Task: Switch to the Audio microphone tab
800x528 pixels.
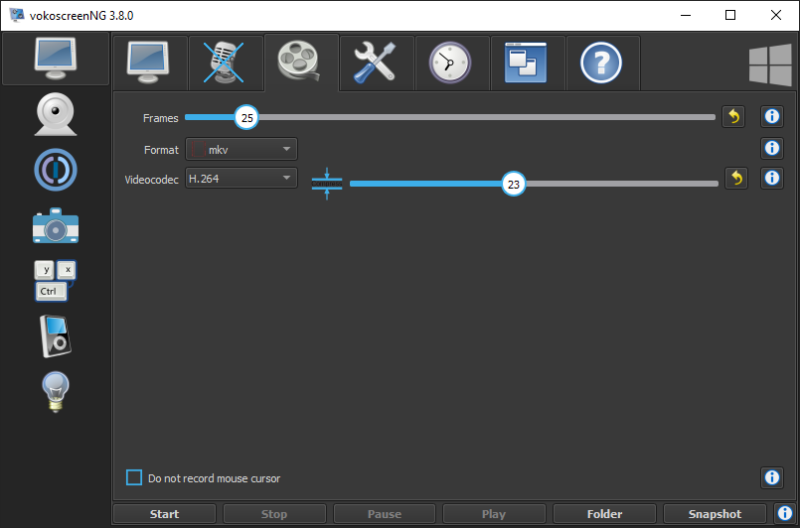Action: (x=224, y=63)
